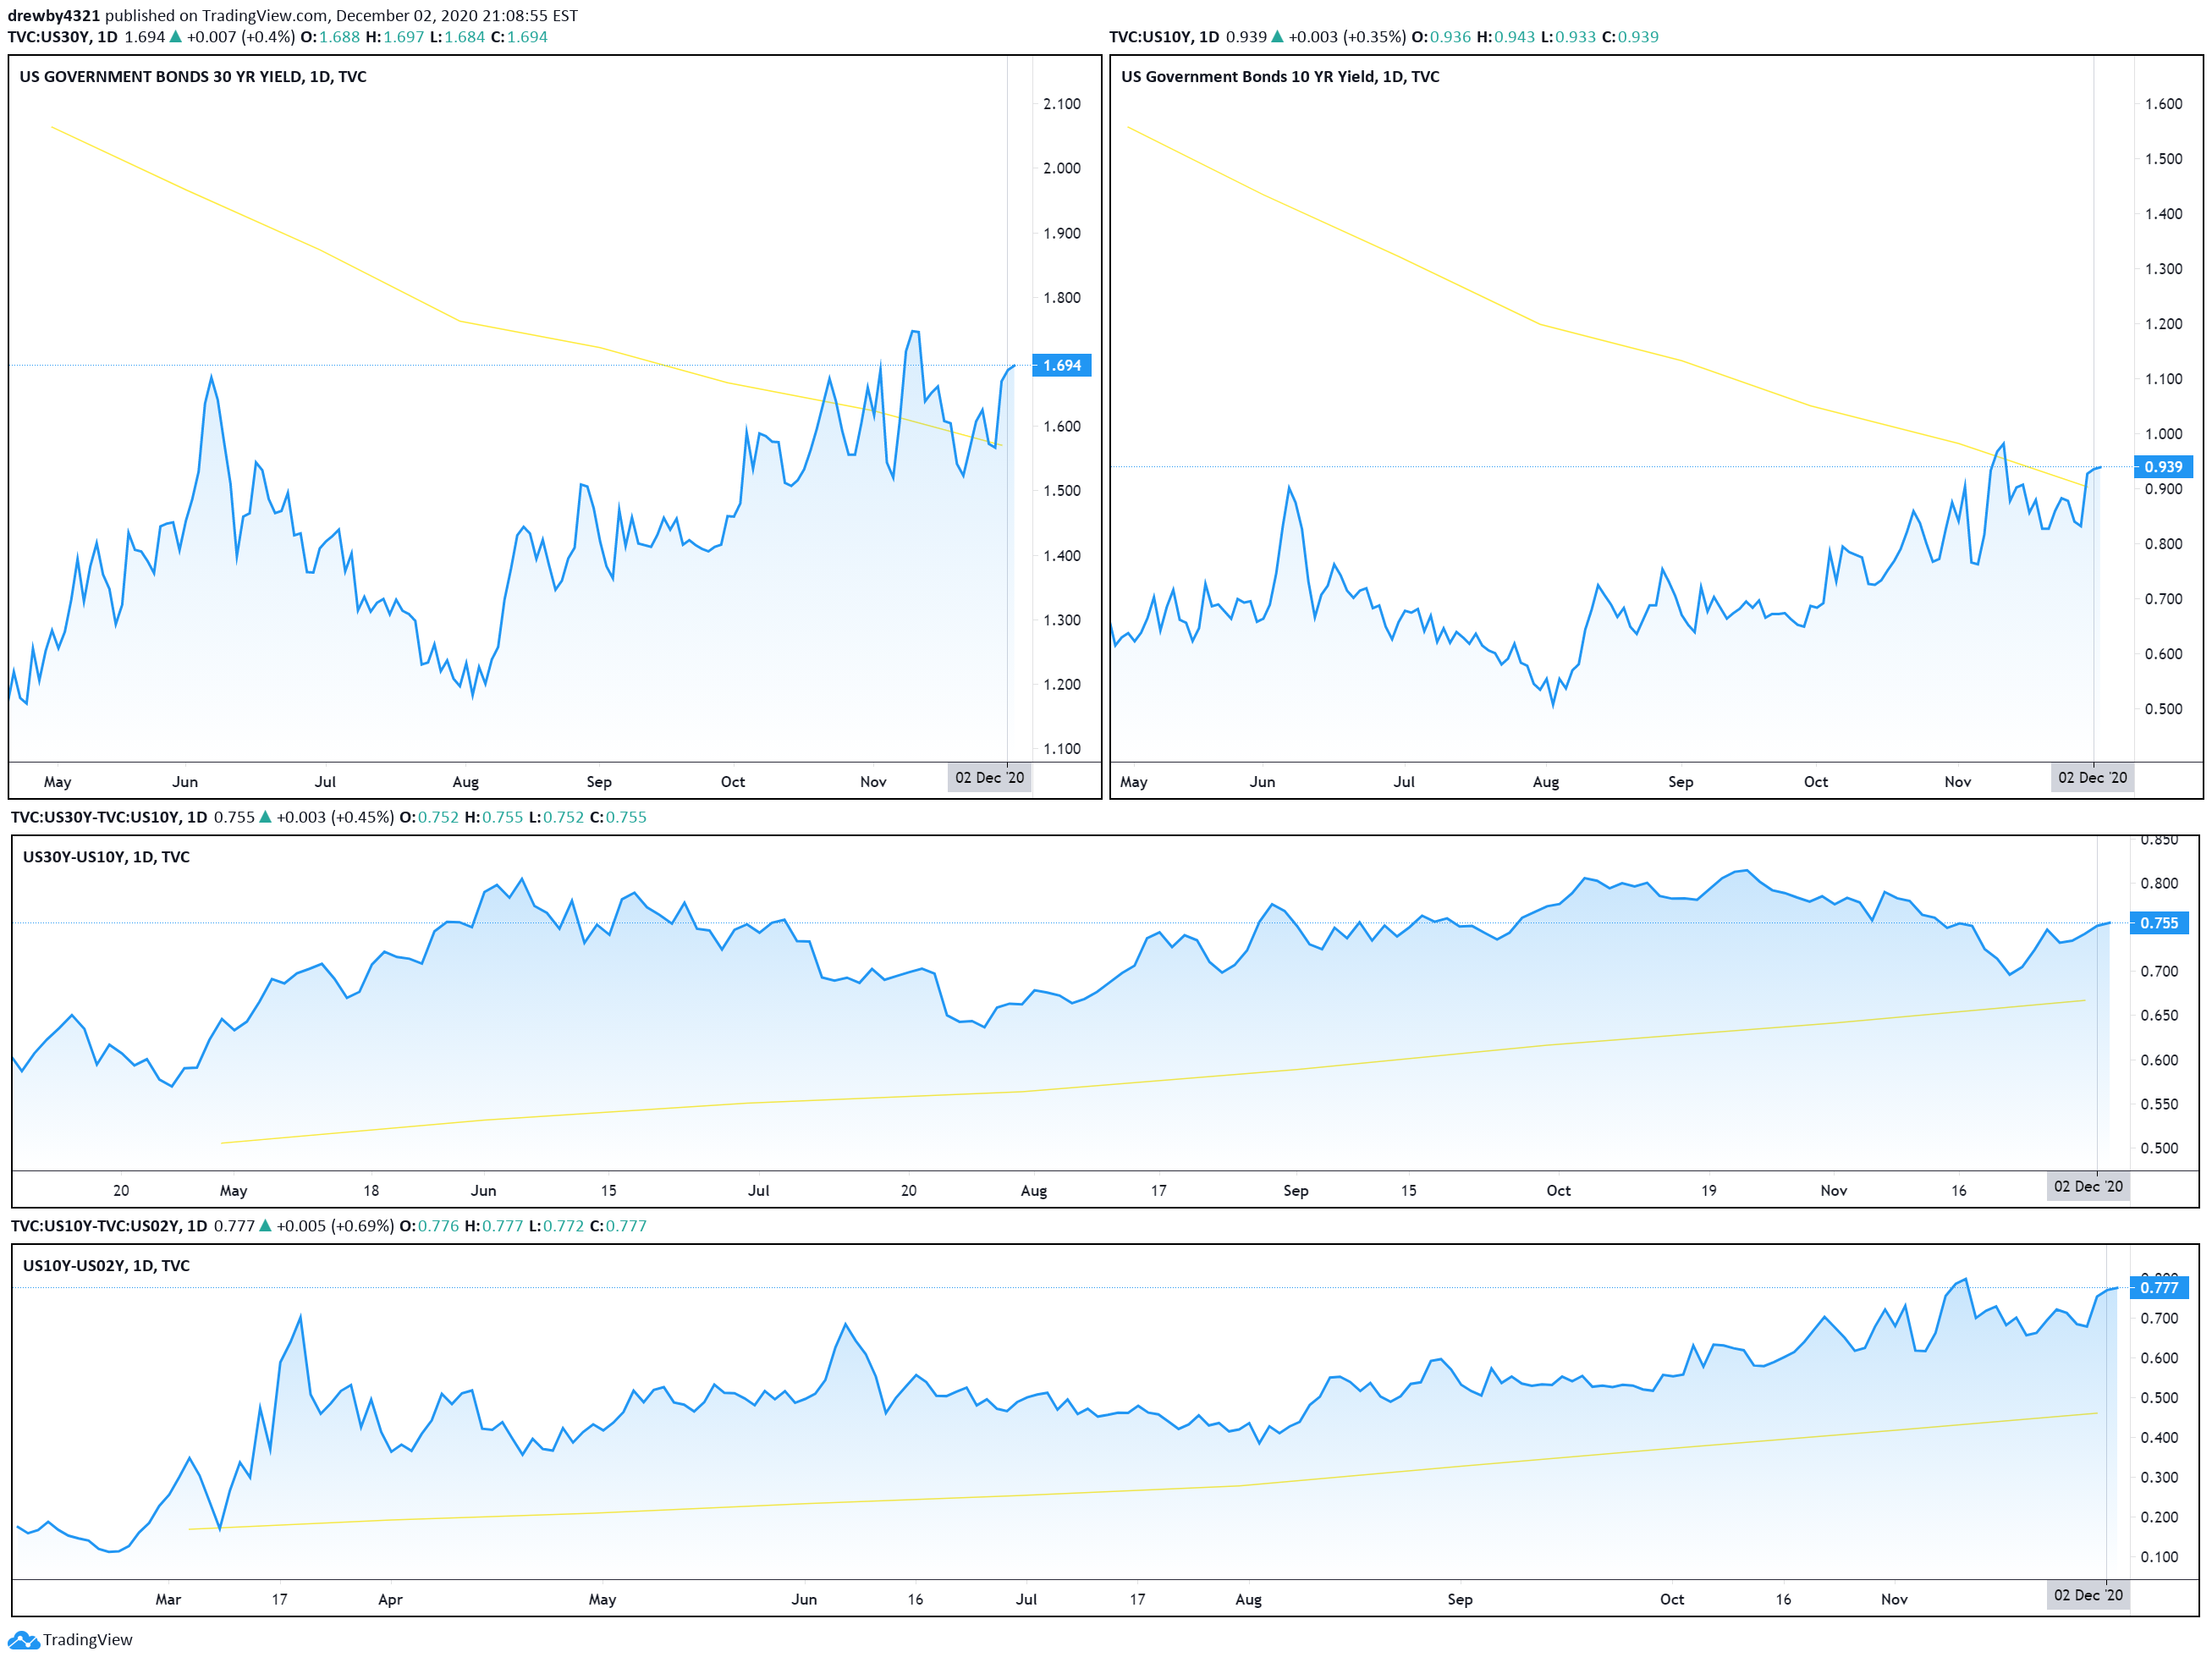
Task: Click the +0.007 (+0.4%) change value
Action: click(x=241, y=37)
